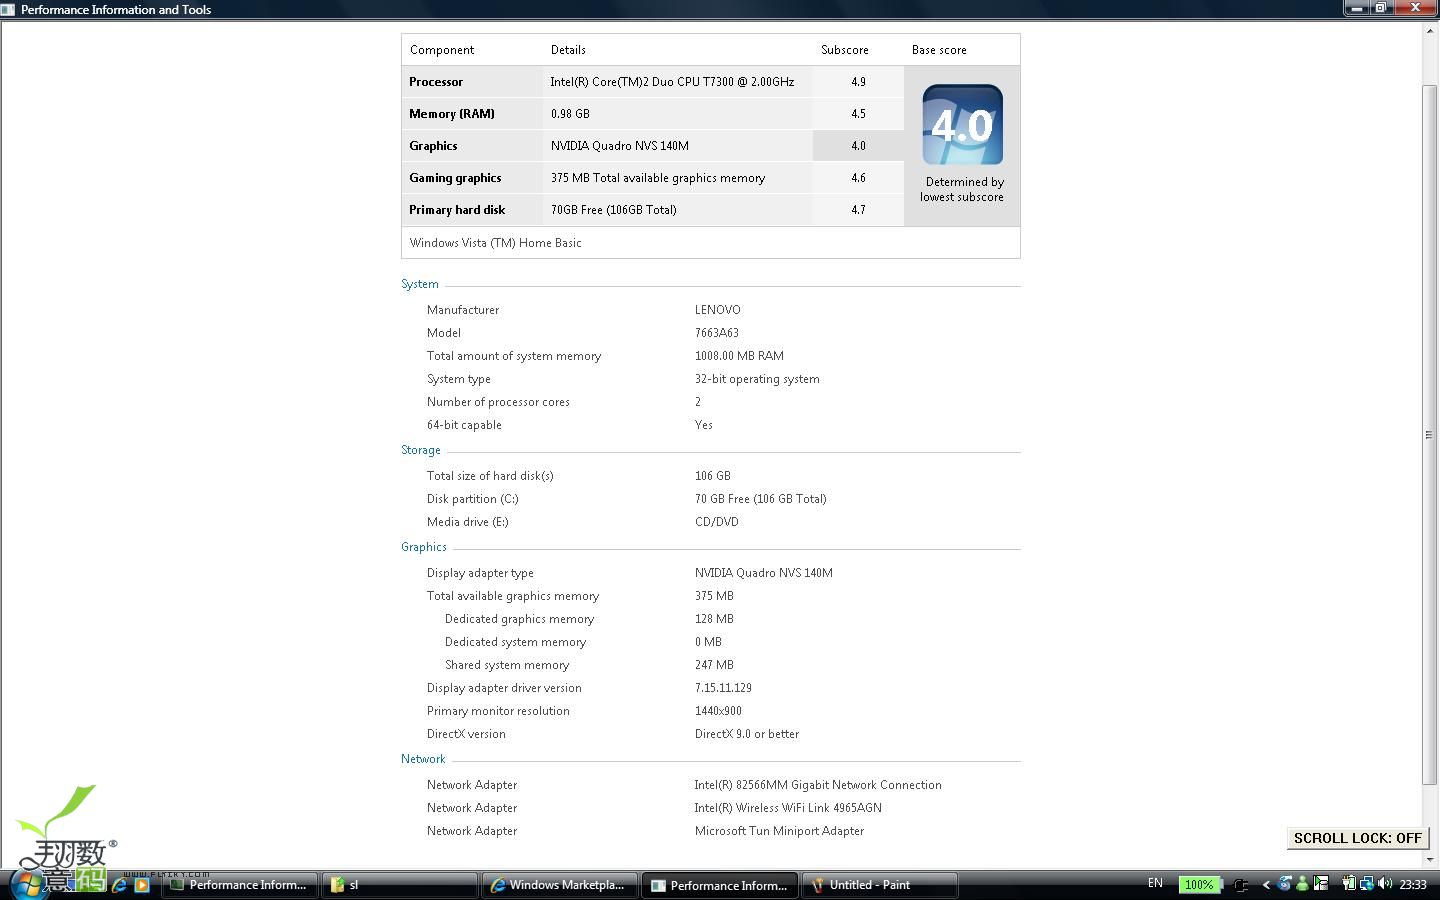Click the Dedicated graphics memory value 128 MB
The height and width of the screenshot is (900, 1440).
pyautogui.click(x=714, y=619)
